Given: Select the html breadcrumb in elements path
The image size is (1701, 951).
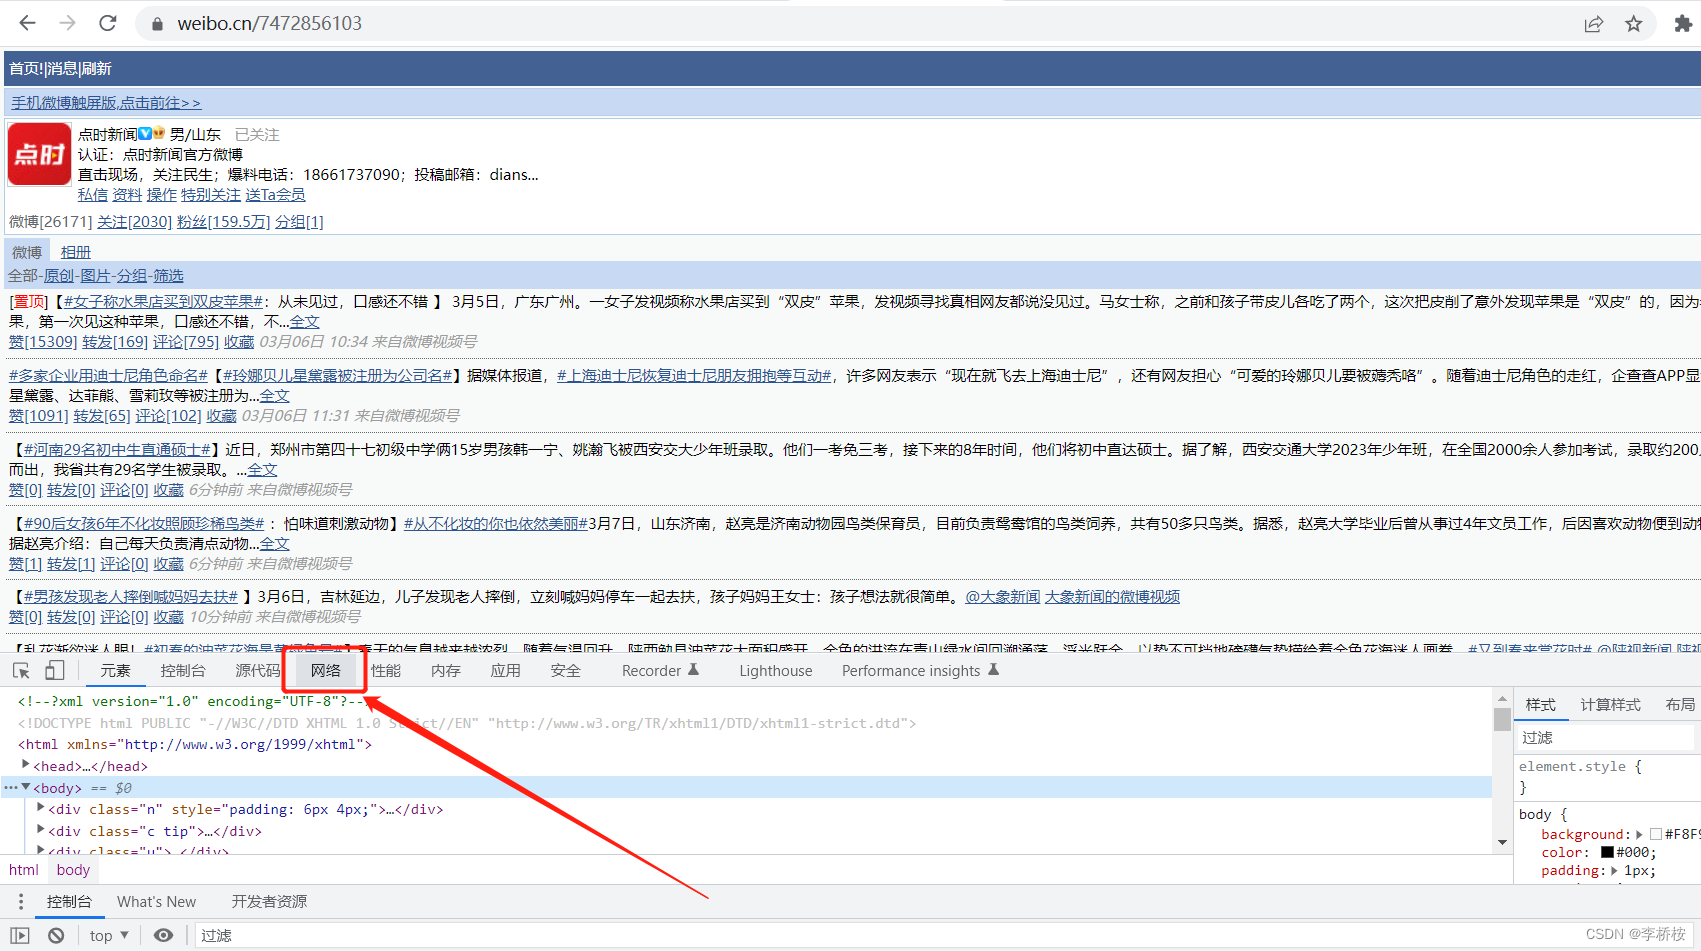Looking at the screenshot, I should [x=24, y=870].
